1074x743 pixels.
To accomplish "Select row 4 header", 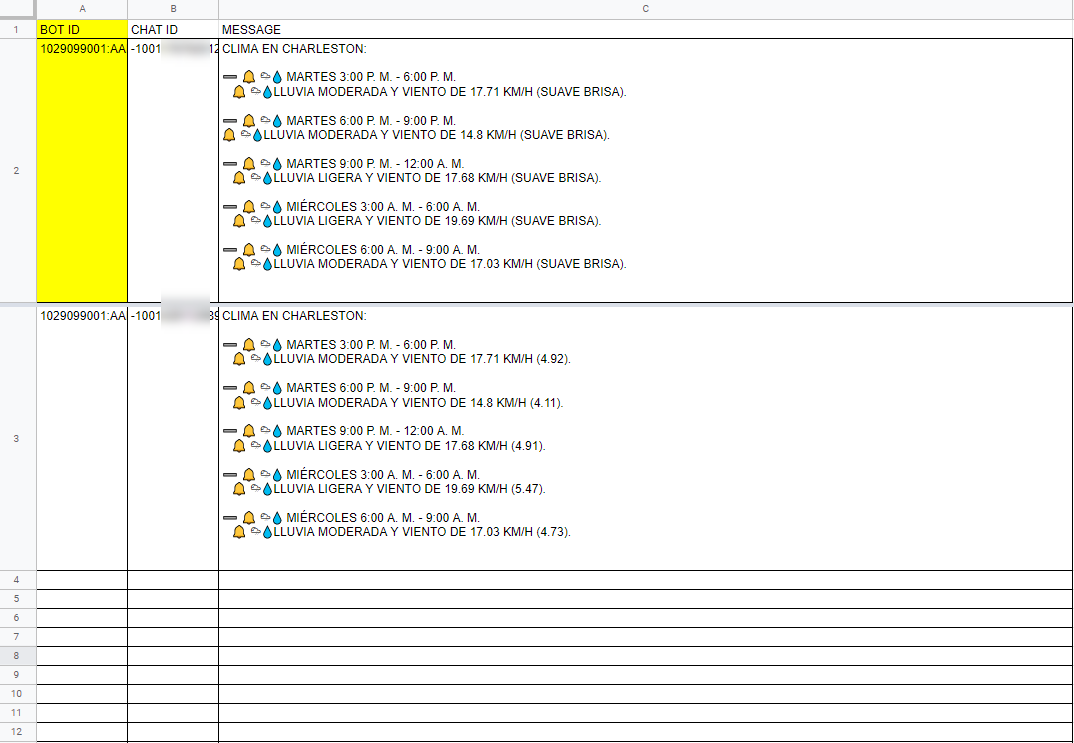I will 18,580.
